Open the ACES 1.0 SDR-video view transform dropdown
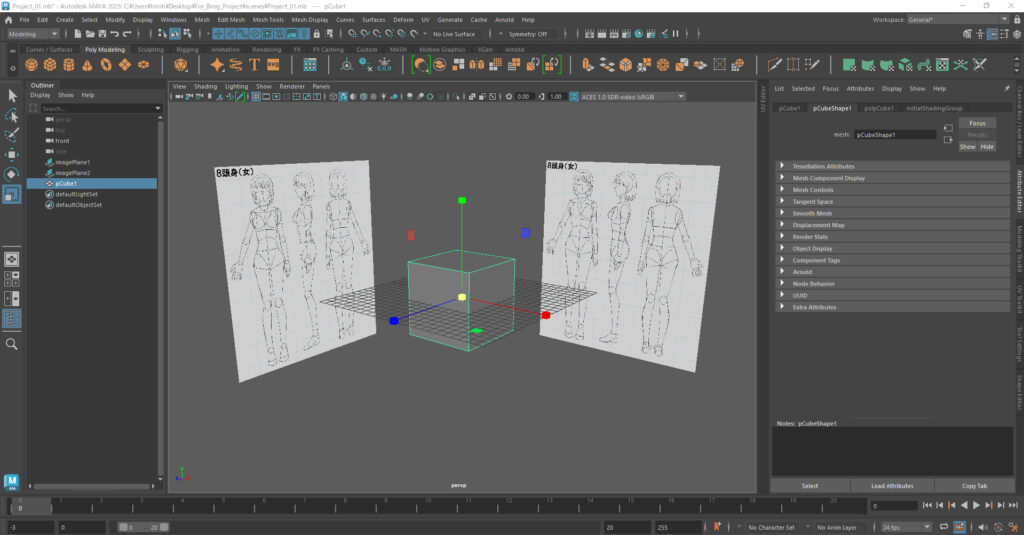This screenshot has height=535, width=1024. tap(632, 97)
